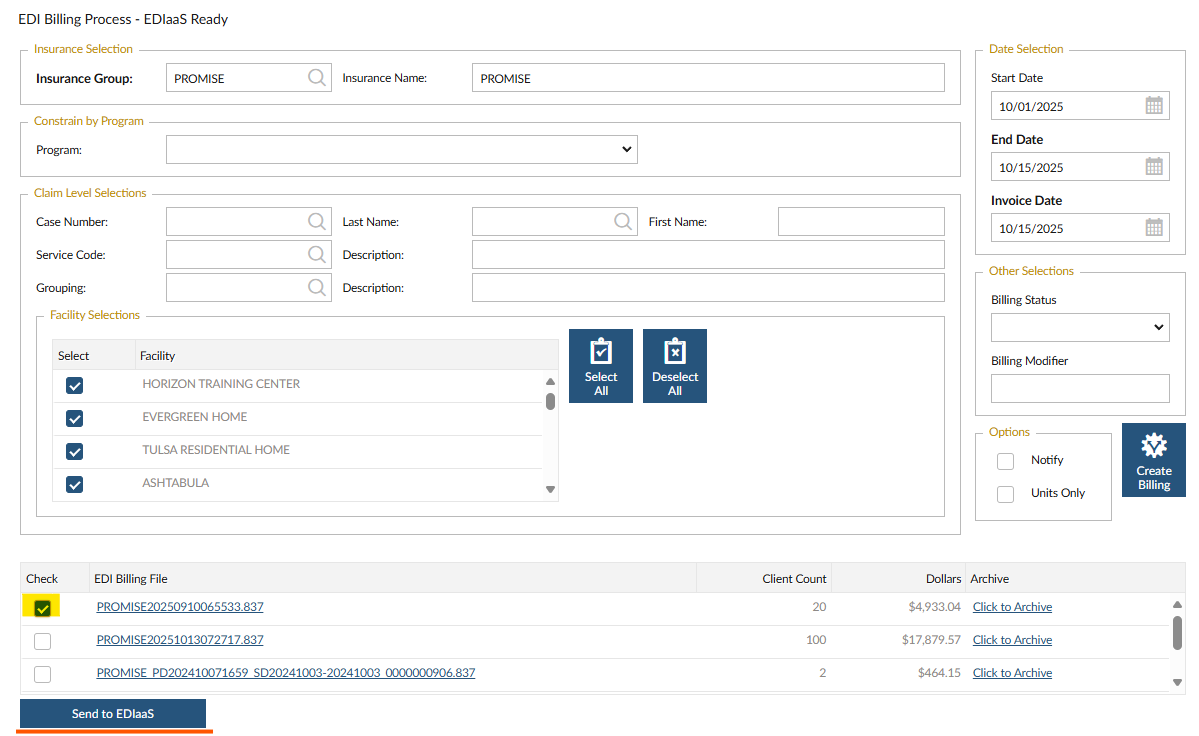
Task: Click the Grouping search magnifier icon
Action: click(x=316, y=288)
